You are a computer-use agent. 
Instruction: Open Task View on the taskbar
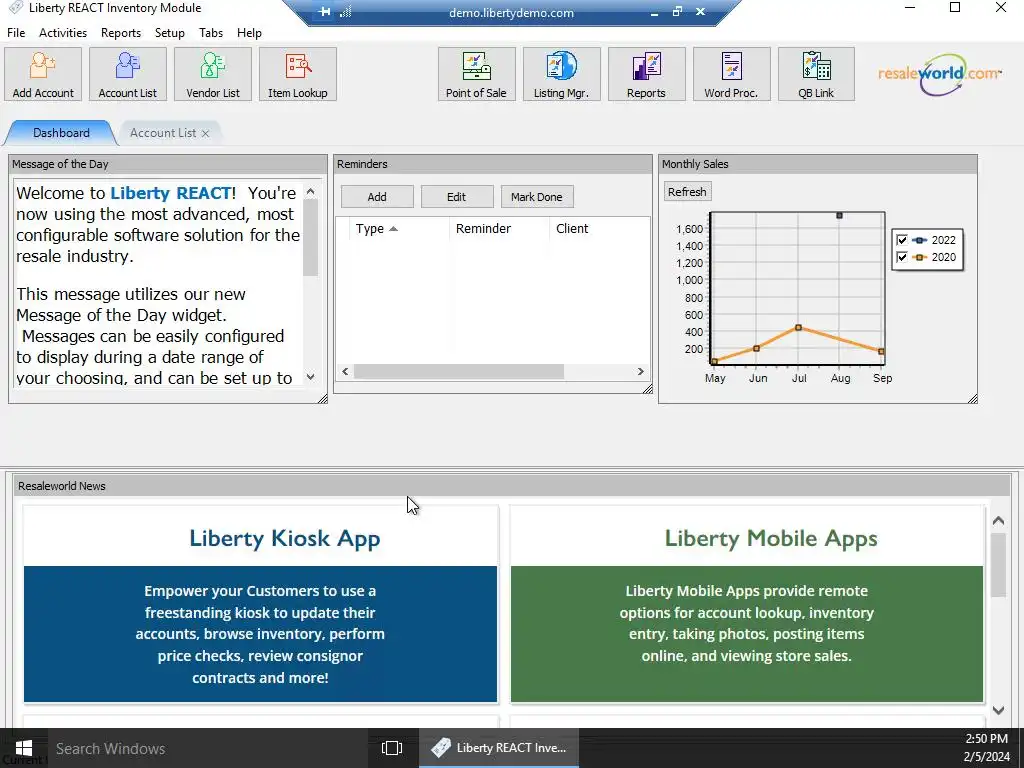pyautogui.click(x=391, y=748)
